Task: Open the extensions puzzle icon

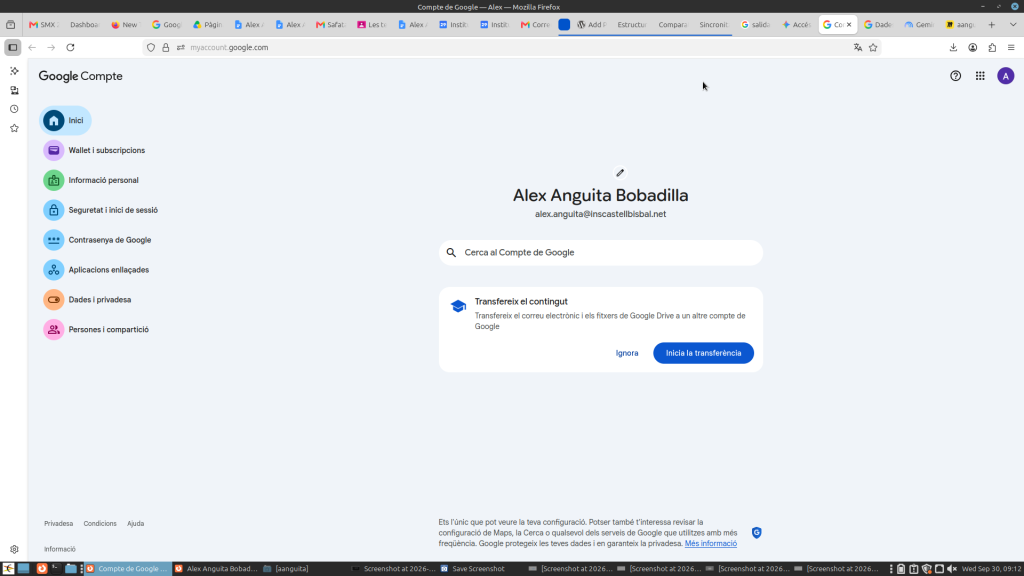Action: pyautogui.click(x=992, y=47)
